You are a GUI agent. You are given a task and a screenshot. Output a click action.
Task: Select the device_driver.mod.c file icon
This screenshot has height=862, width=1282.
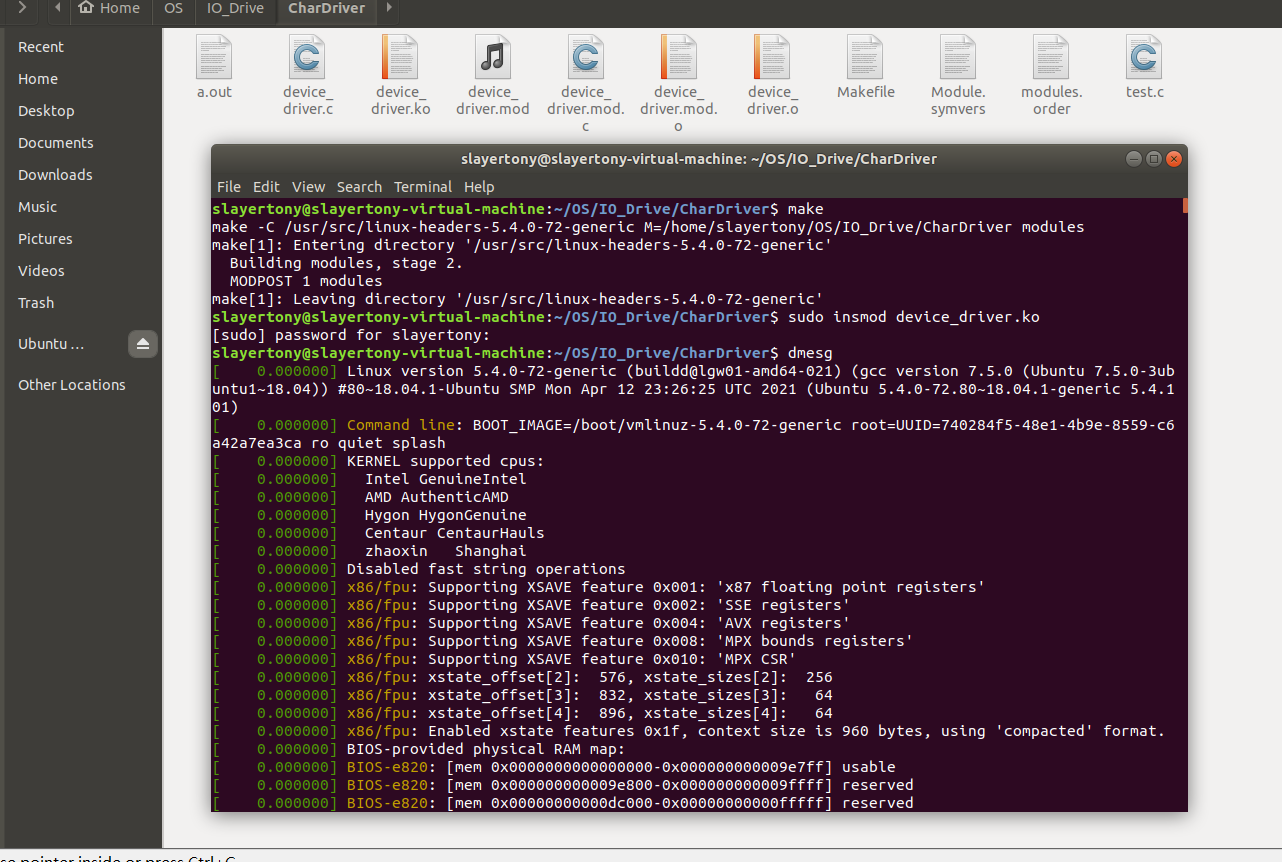(586, 57)
